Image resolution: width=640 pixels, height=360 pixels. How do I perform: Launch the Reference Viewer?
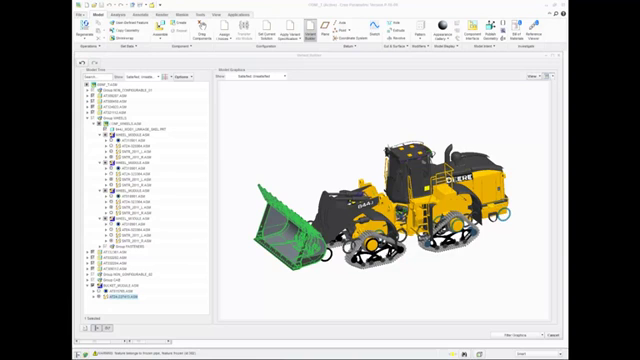pos(533,30)
